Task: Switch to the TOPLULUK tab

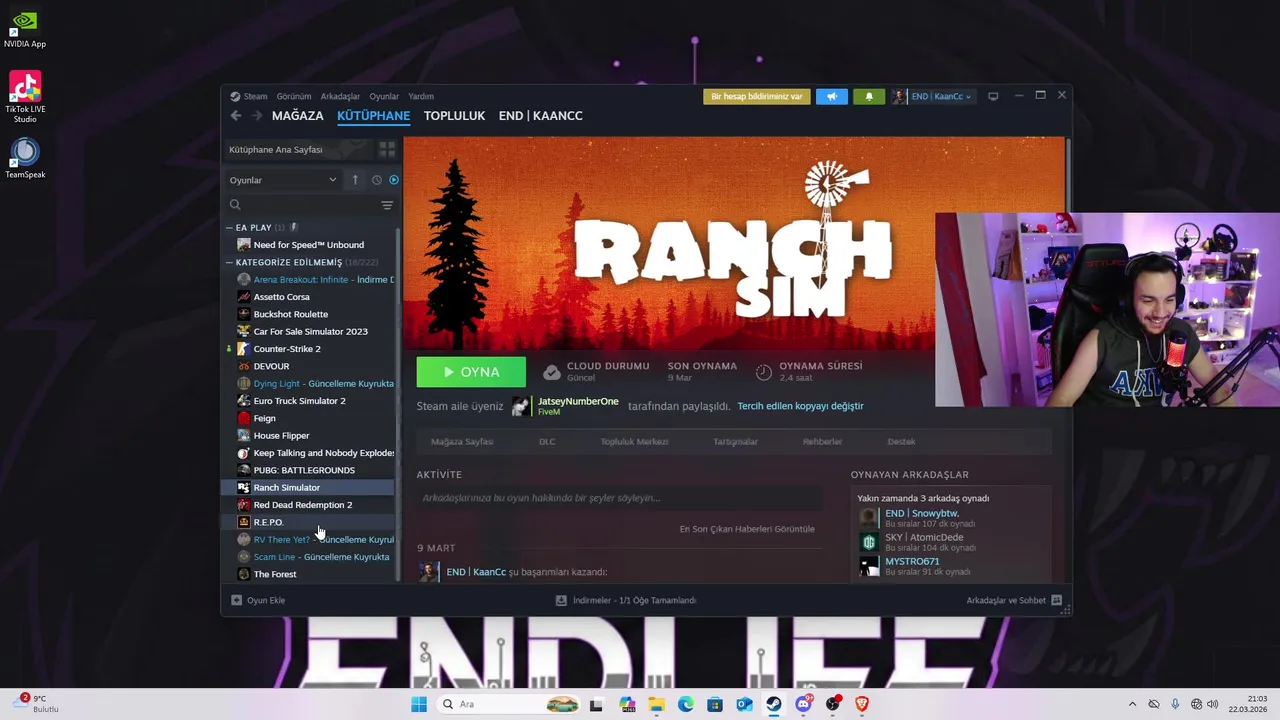Action: (x=454, y=116)
